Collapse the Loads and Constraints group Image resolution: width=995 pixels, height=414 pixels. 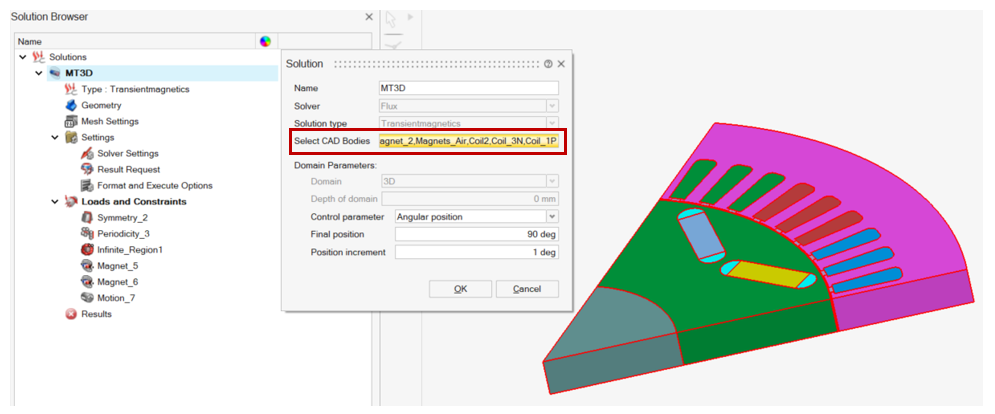55,201
